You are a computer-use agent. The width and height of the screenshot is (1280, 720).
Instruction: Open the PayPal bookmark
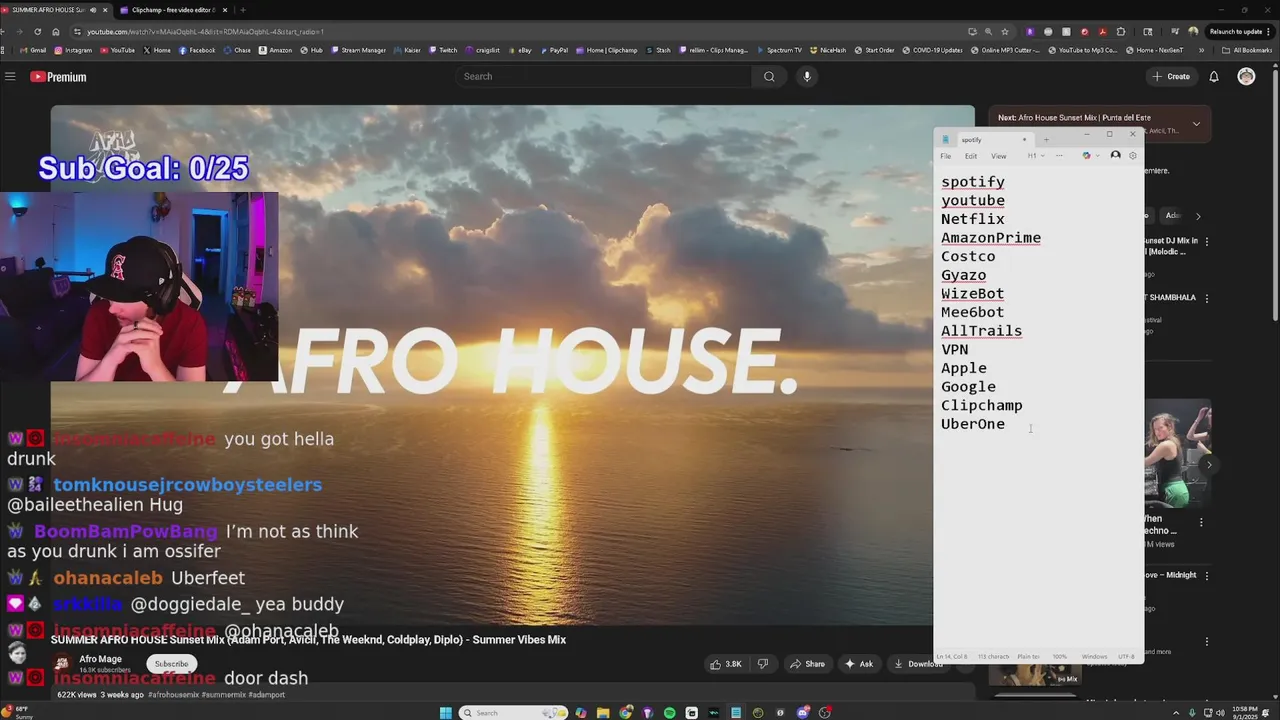(x=554, y=50)
